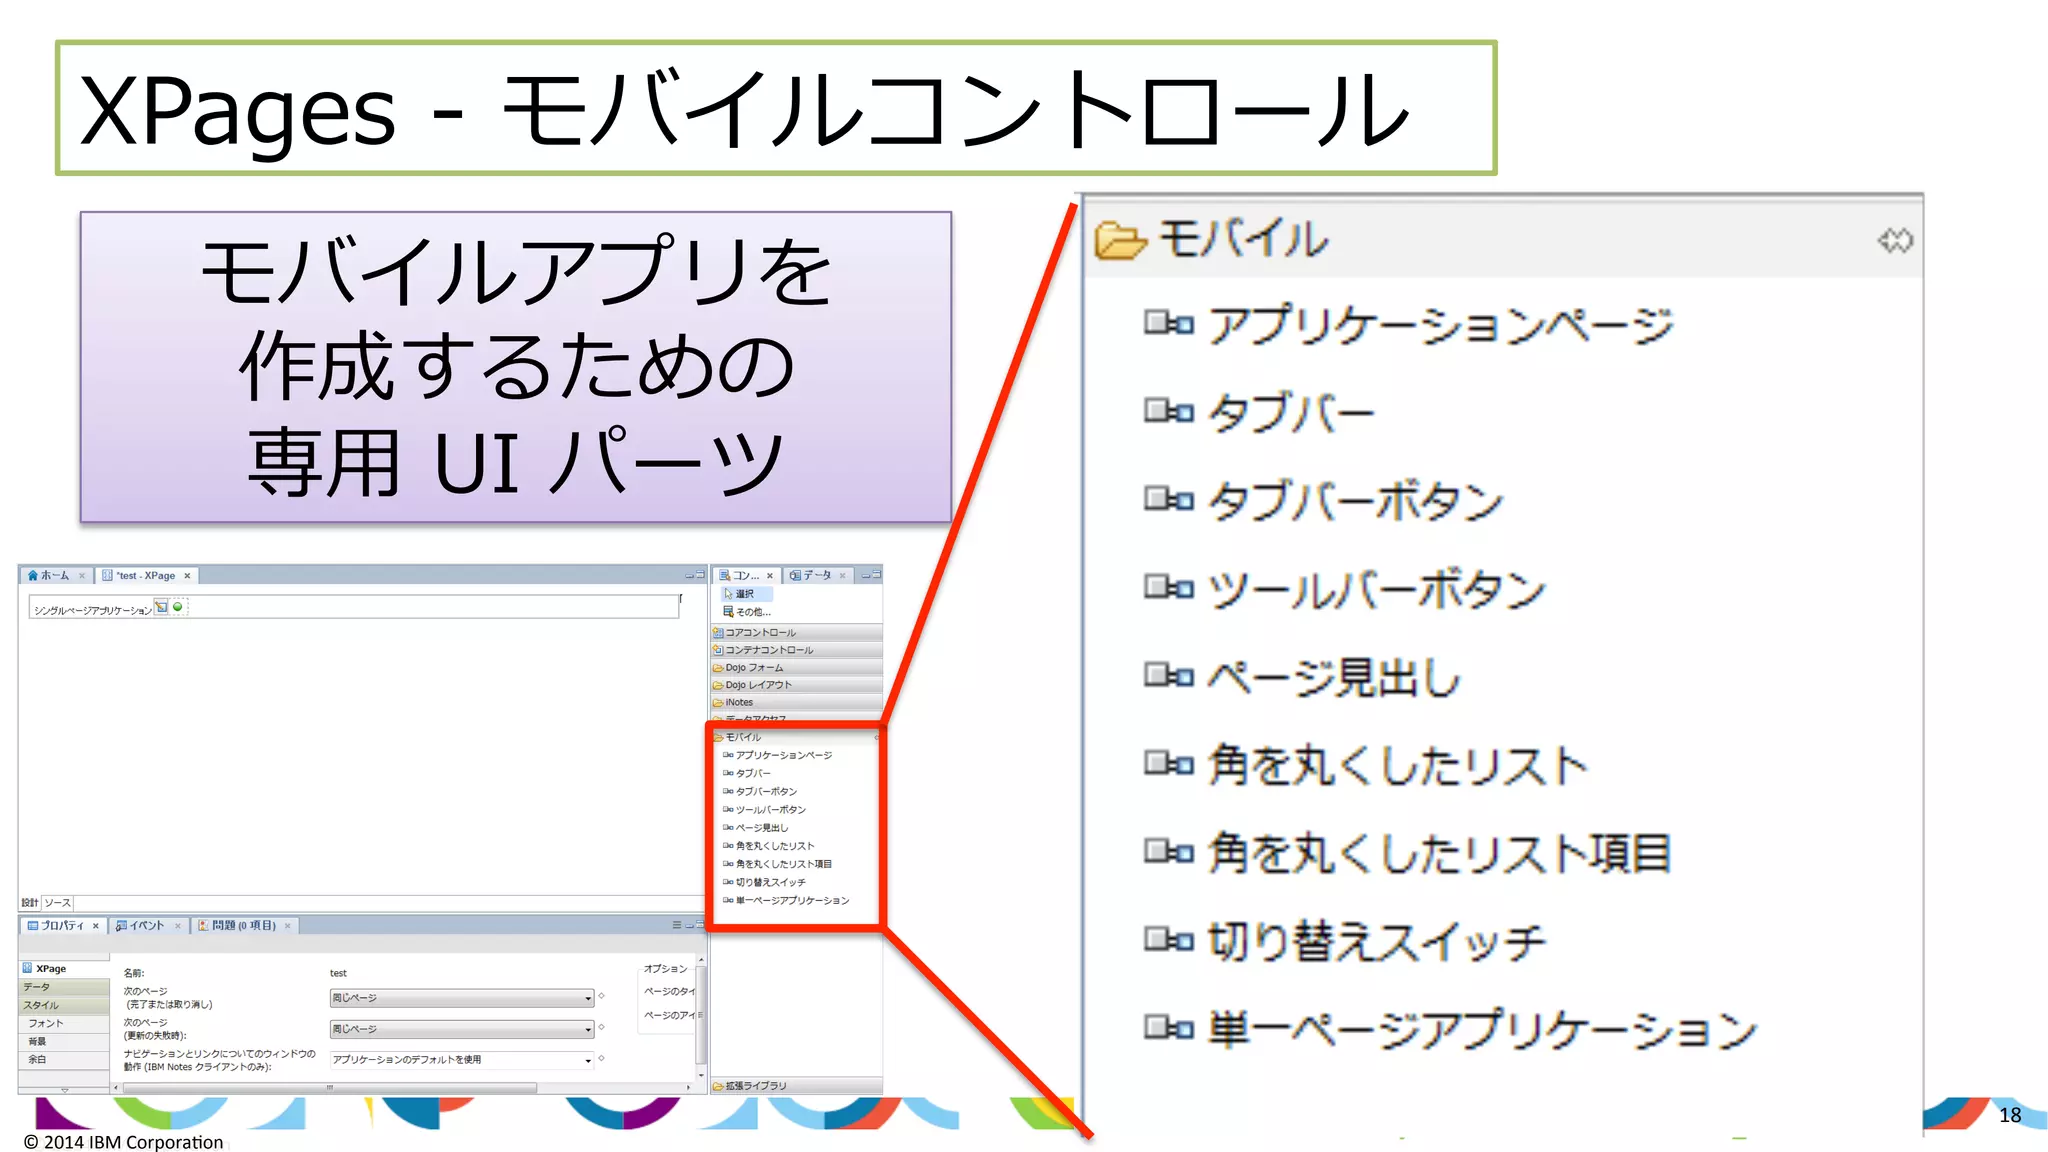Click その他... in the Designer palette

747,612
